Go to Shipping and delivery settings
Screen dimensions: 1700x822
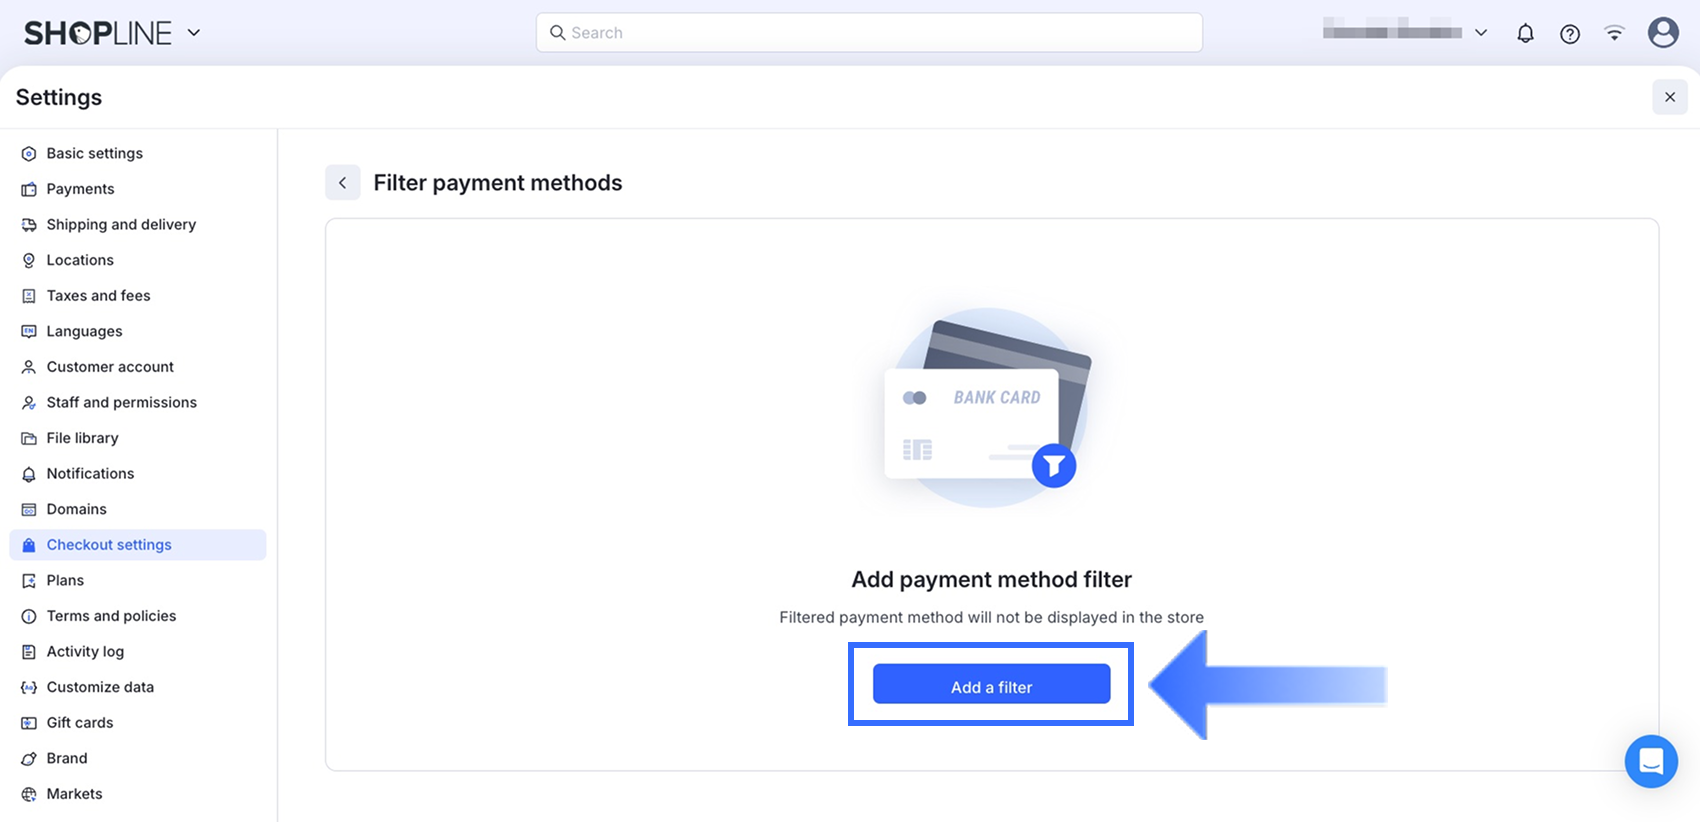point(121,224)
